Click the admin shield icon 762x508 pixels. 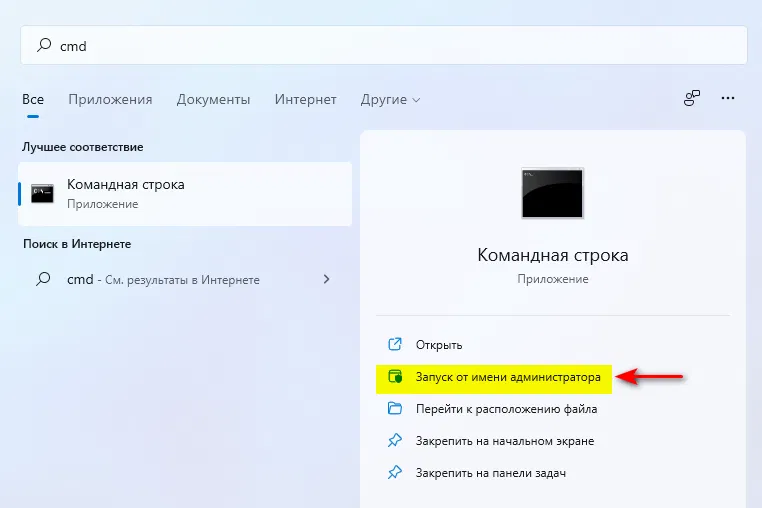(x=395, y=376)
